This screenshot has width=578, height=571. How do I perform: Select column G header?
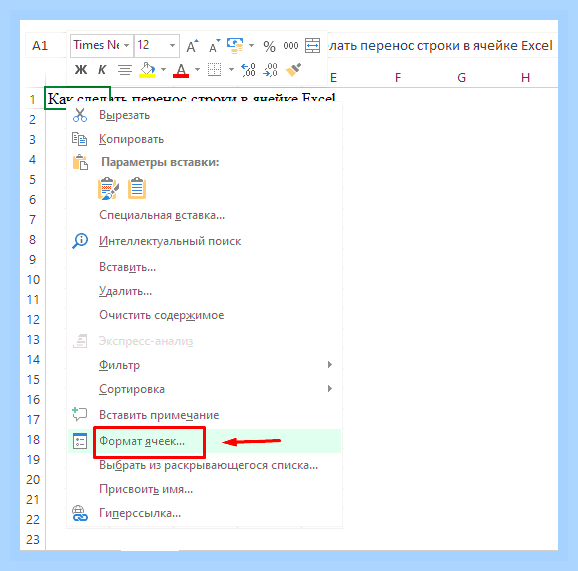462,78
